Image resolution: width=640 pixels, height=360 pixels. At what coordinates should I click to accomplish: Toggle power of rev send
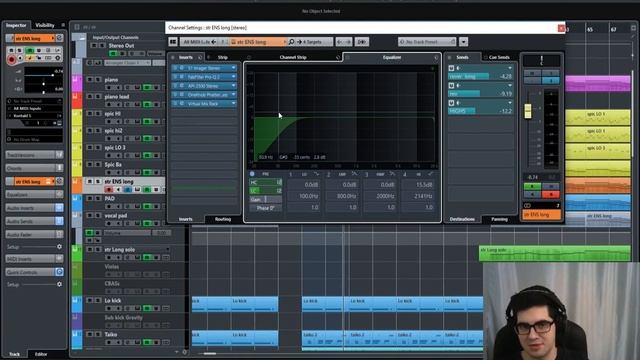(451, 86)
